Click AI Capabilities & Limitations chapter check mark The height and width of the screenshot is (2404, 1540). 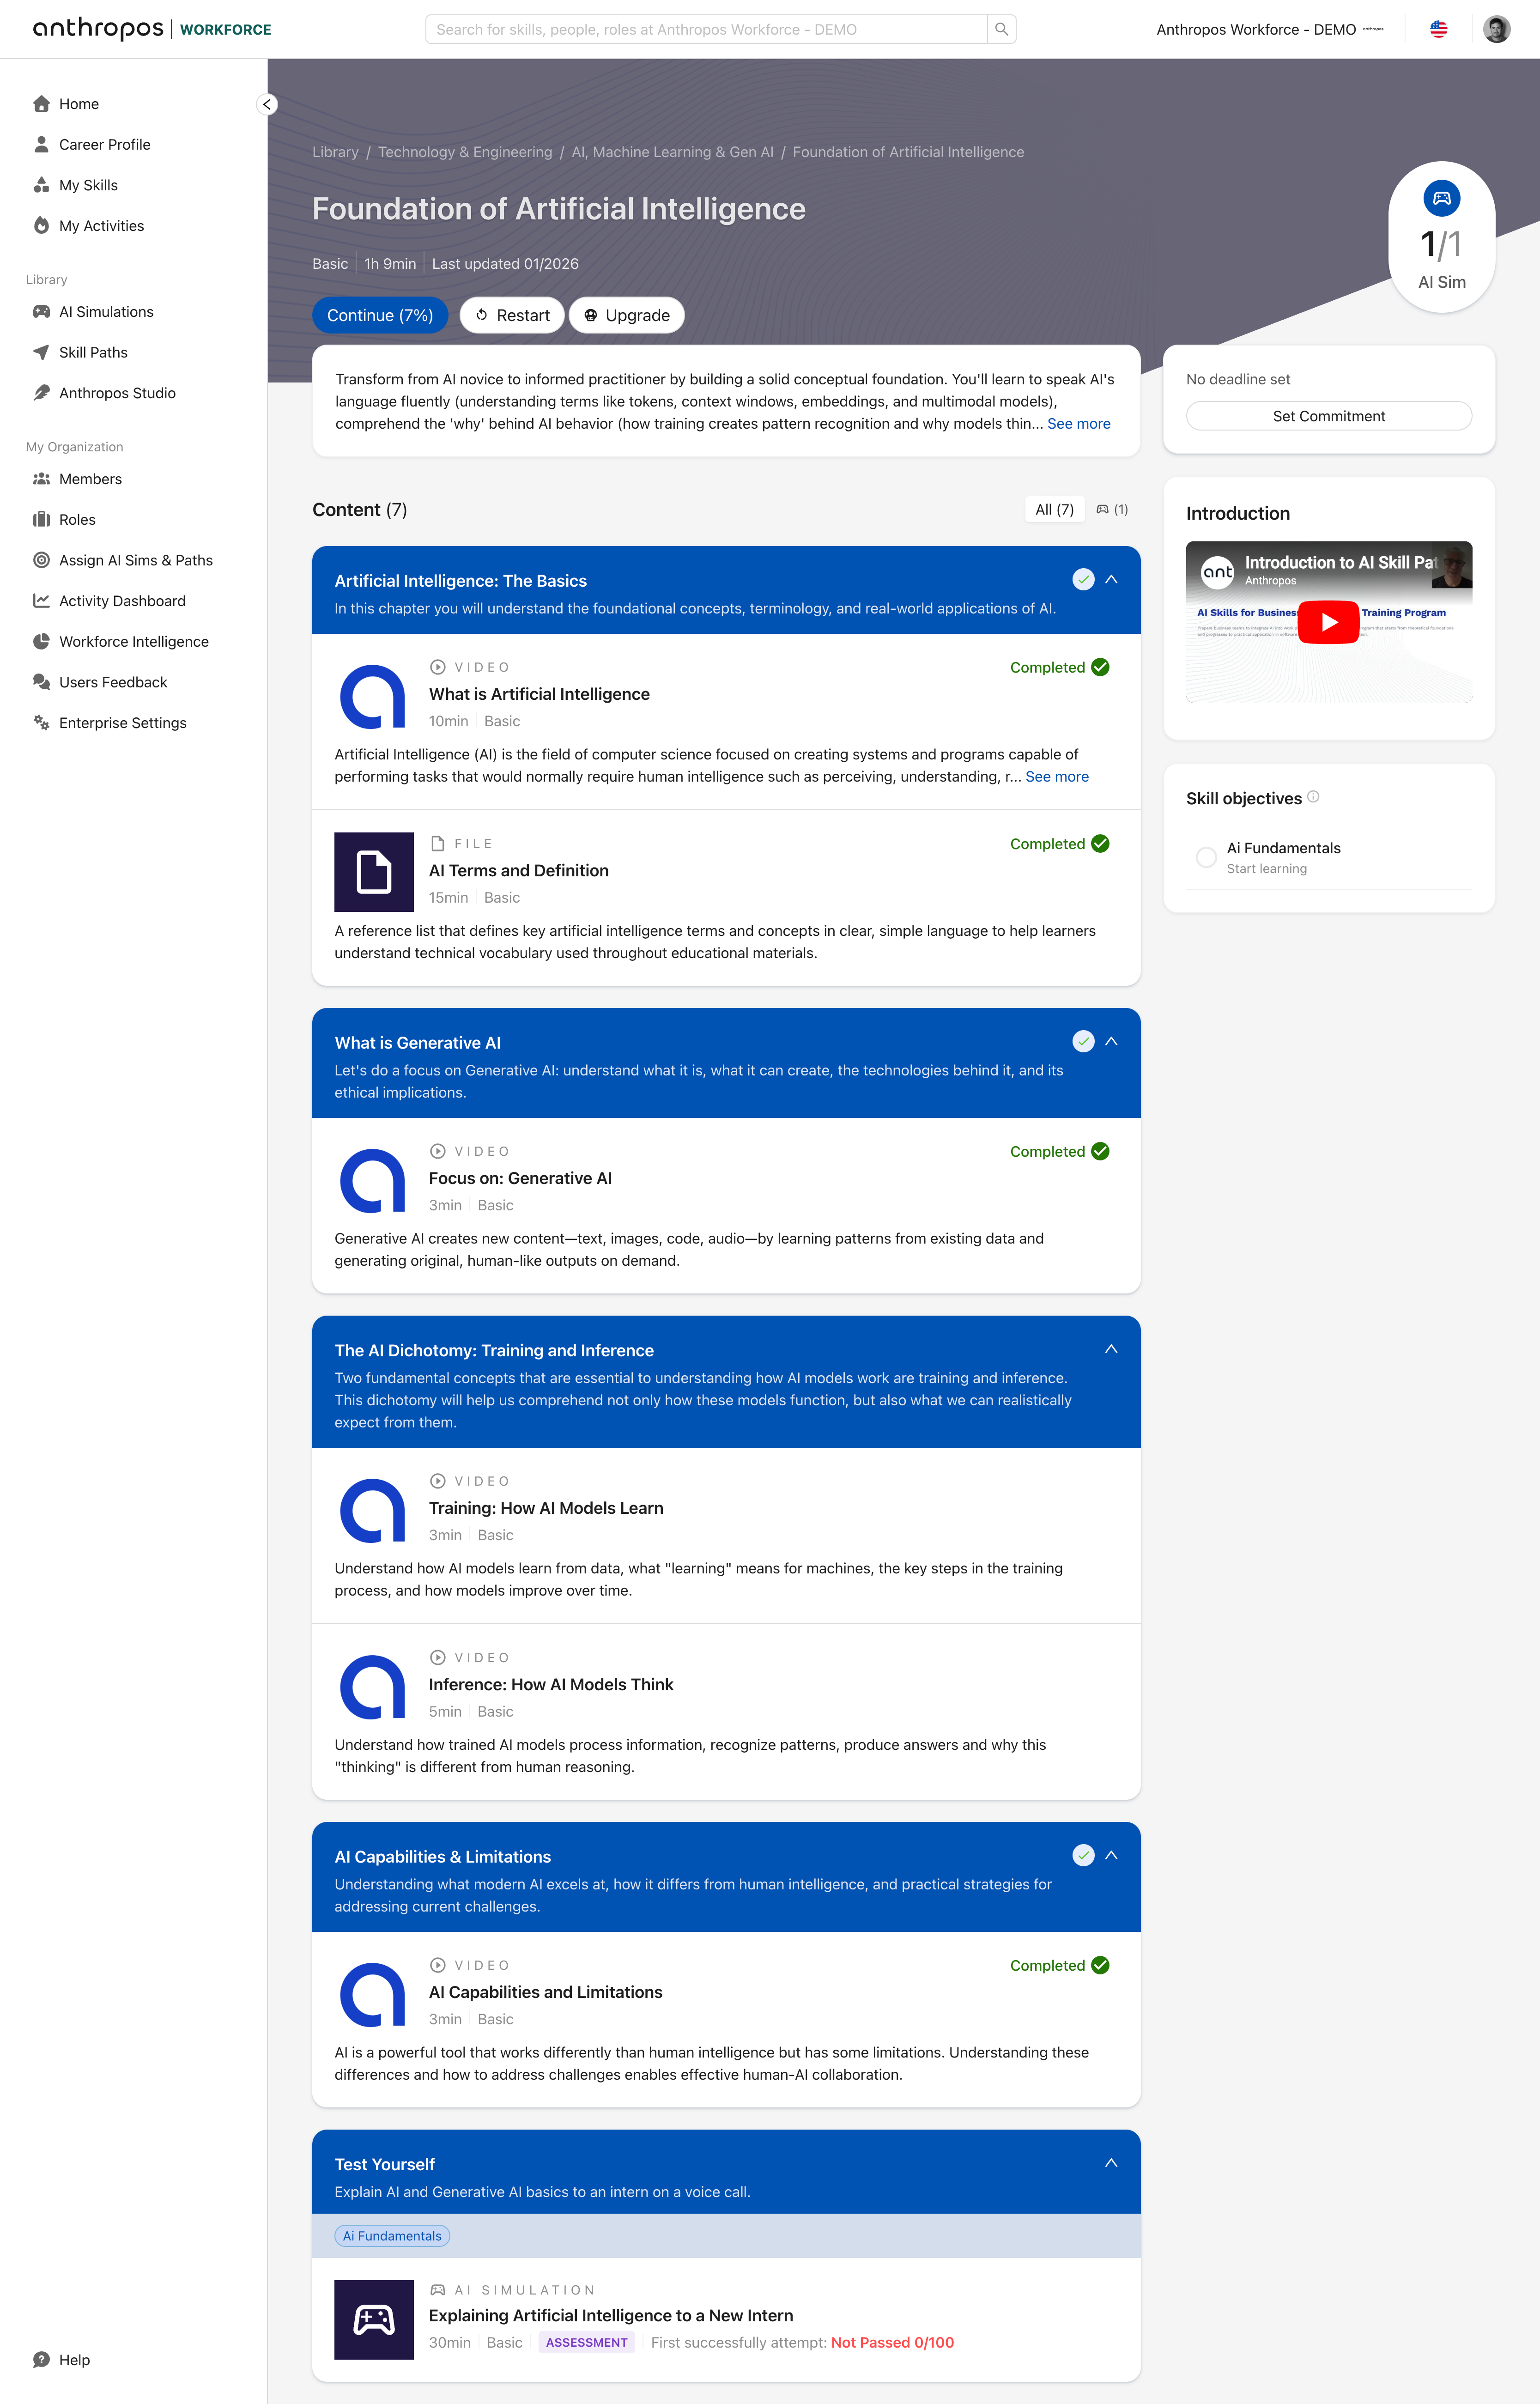coord(1083,1855)
